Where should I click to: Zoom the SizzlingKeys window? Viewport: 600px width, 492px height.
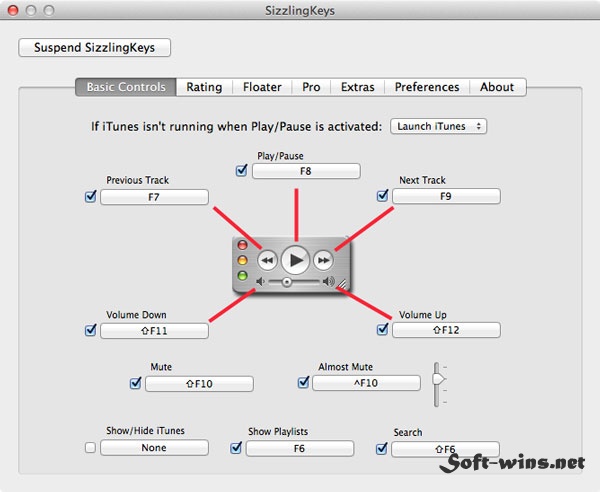tap(49, 10)
